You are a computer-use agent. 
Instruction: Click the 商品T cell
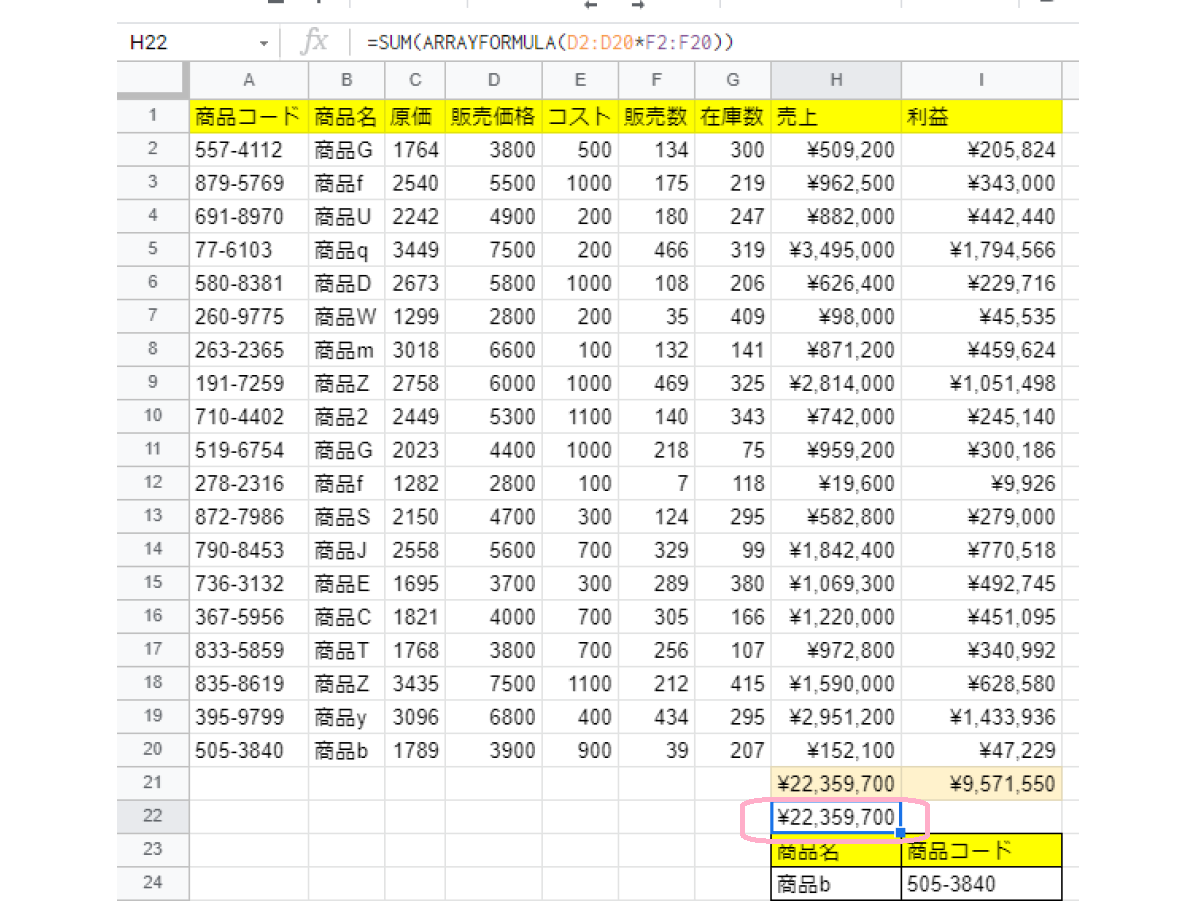347,650
